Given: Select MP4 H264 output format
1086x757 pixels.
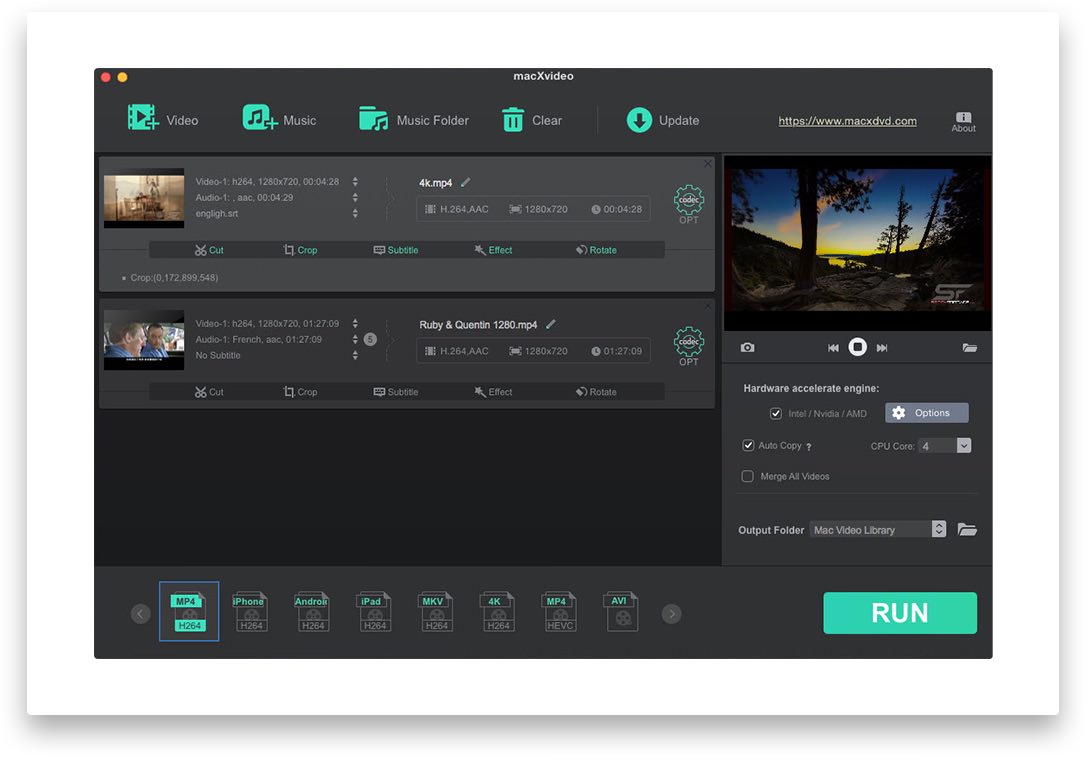Looking at the screenshot, I should (x=189, y=612).
